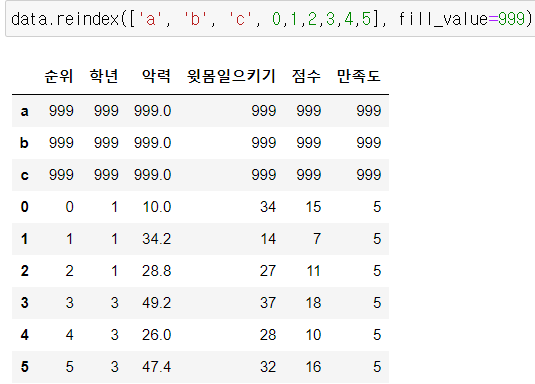
Task: Click the 윗몸일으키기 value 28
Action: [x=268, y=335]
